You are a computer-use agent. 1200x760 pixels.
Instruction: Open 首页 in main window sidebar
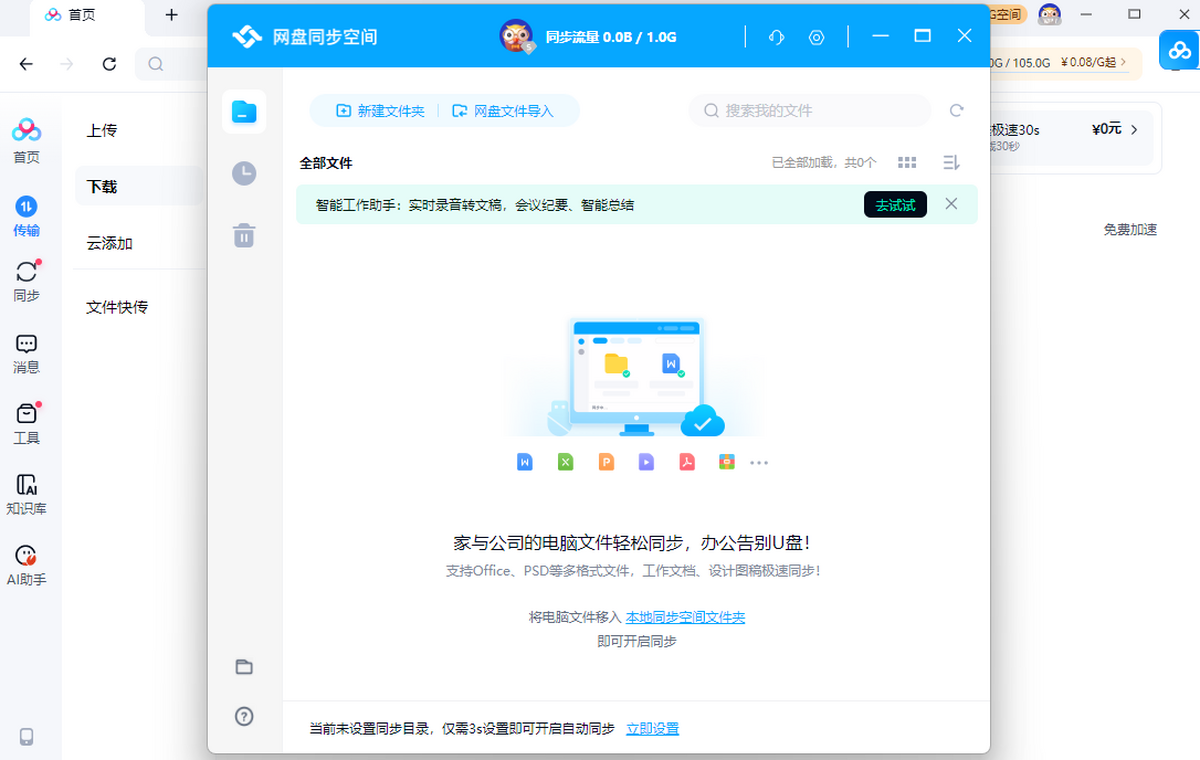26,141
